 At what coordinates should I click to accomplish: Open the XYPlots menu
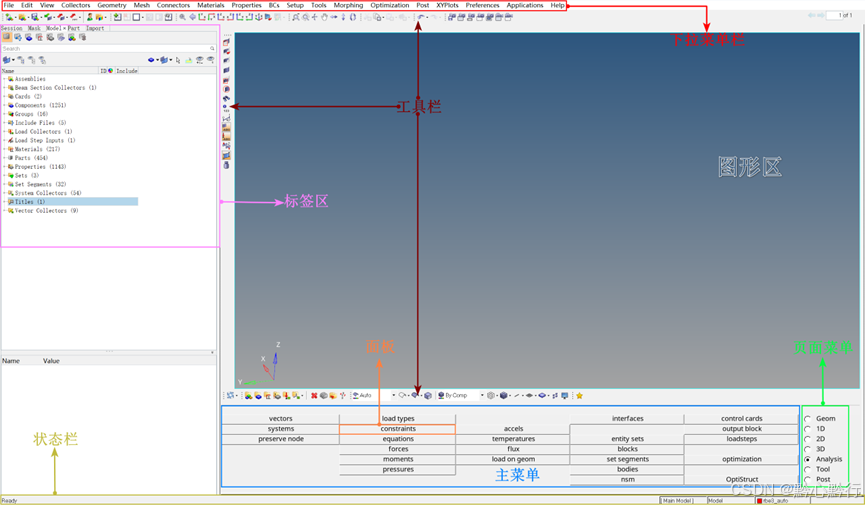pyautogui.click(x=447, y=5)
